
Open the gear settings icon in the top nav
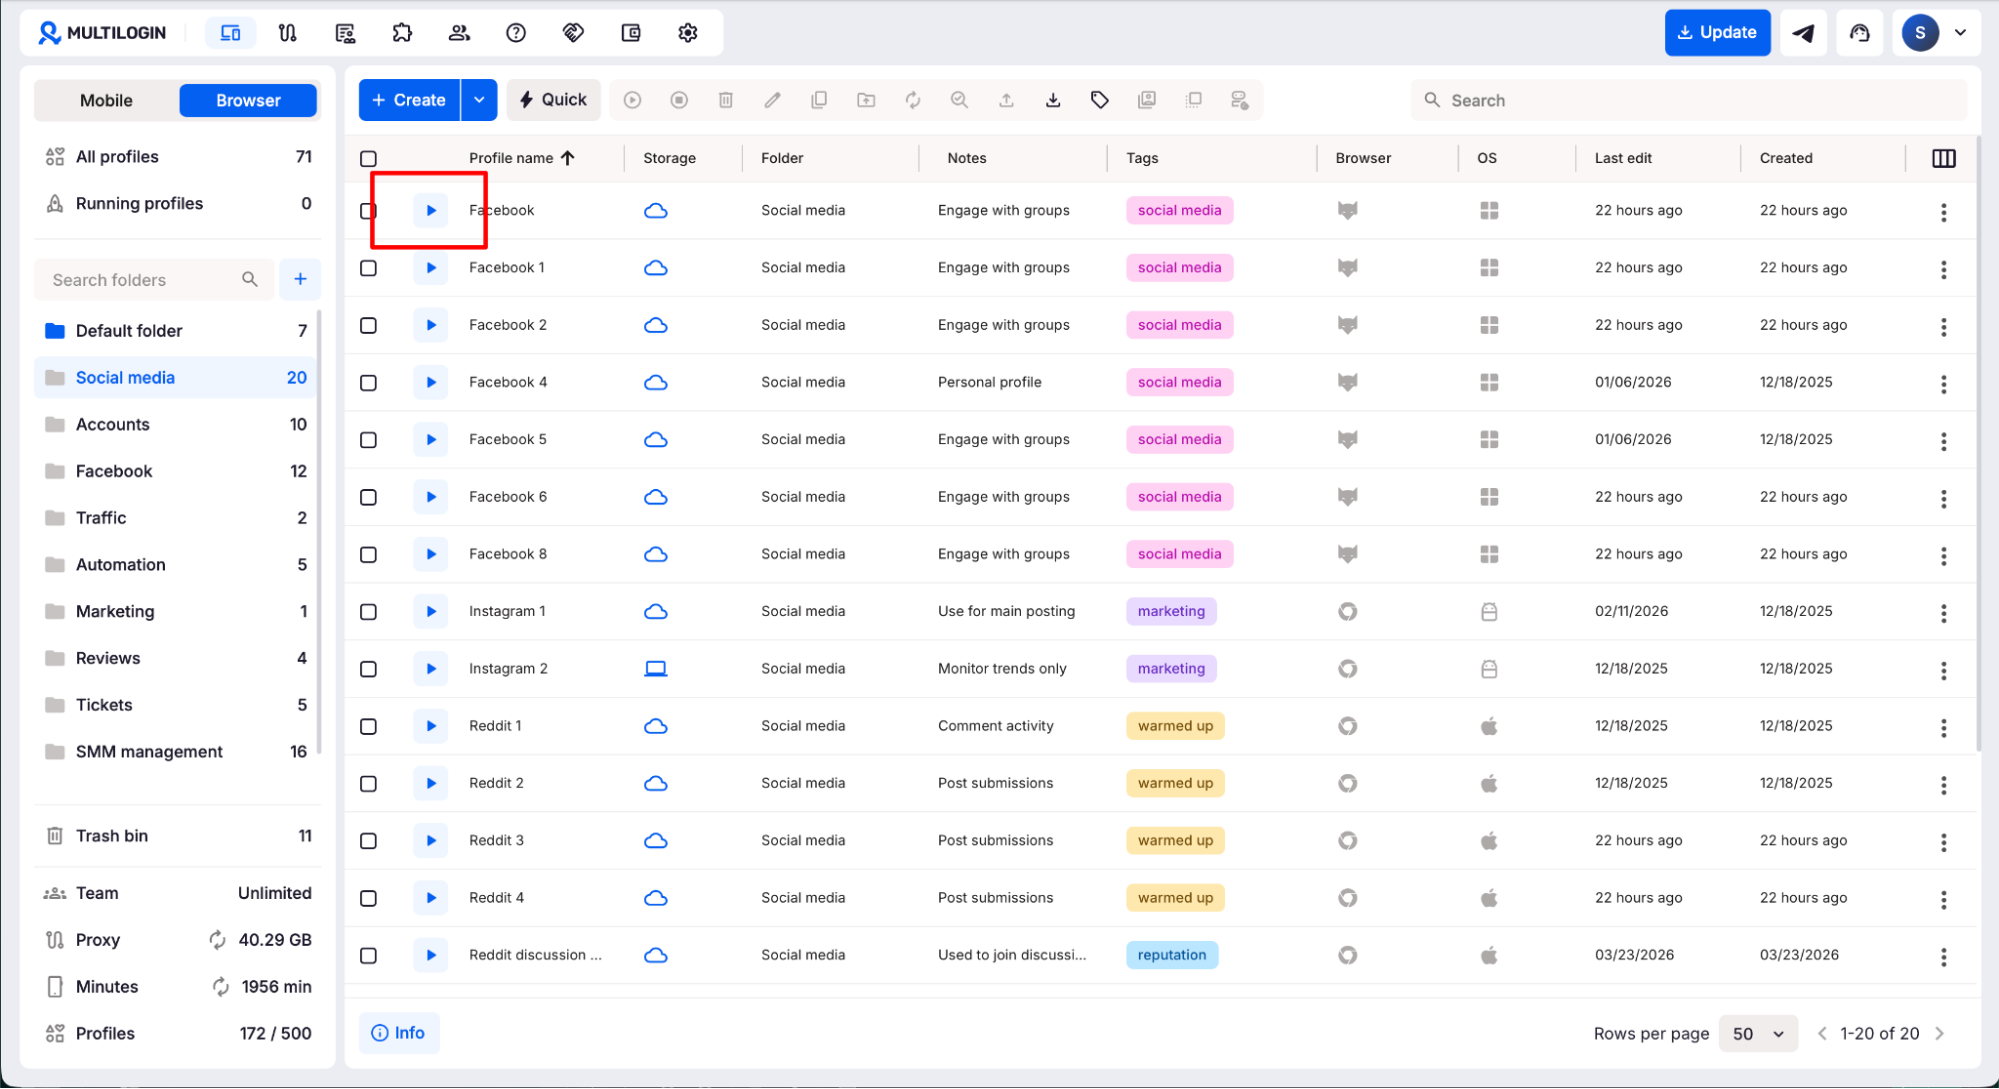[x=688, y=33]
